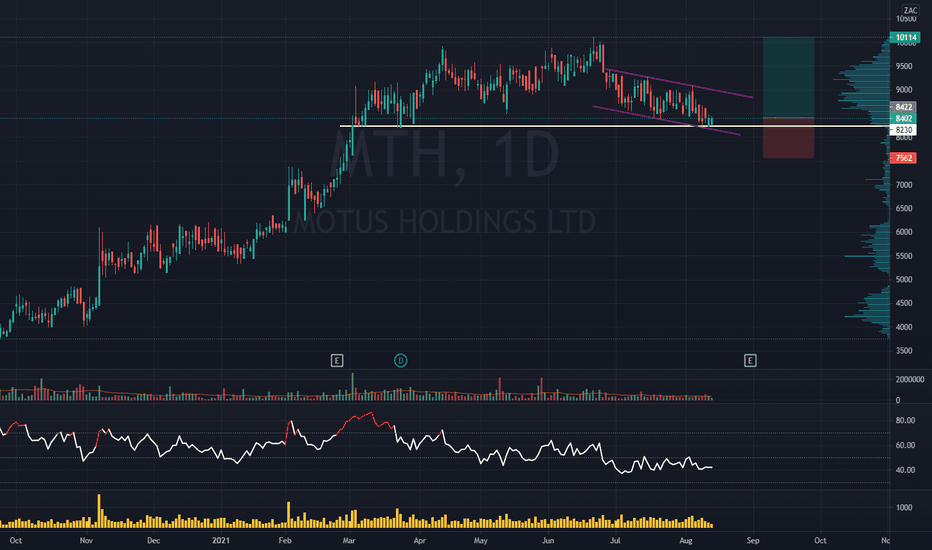Select the red 7562 stop loss label
The height and width of the screenshot is (550, 932).
903,158
